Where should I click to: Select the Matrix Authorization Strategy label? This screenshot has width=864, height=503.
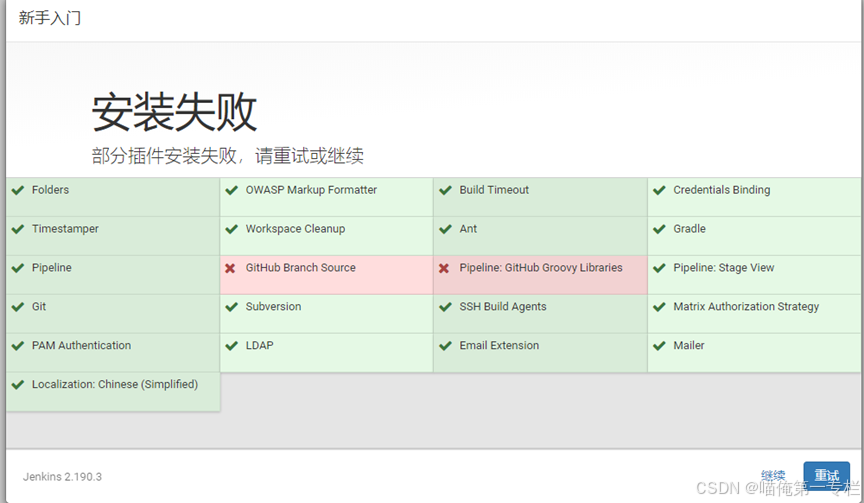click(x=746, y=307)
